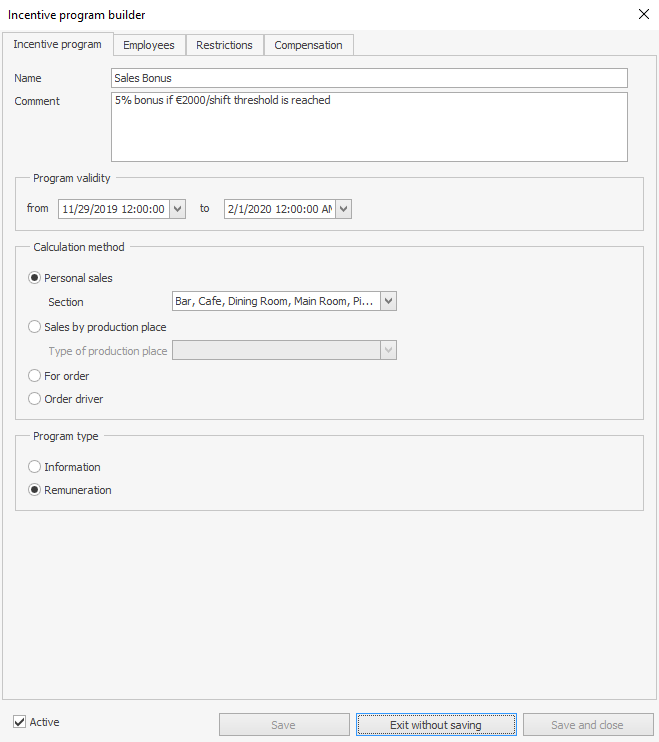Set program type to Information

(35, 467)
